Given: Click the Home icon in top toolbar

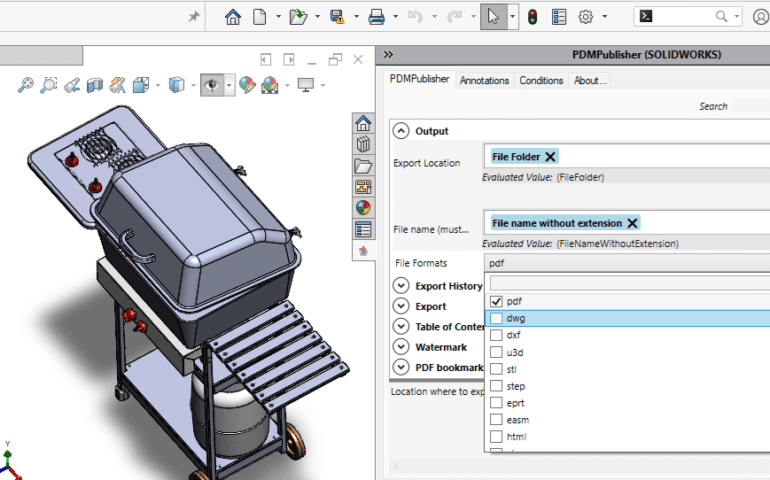Looking at the screenshot, I should point(233,17).
